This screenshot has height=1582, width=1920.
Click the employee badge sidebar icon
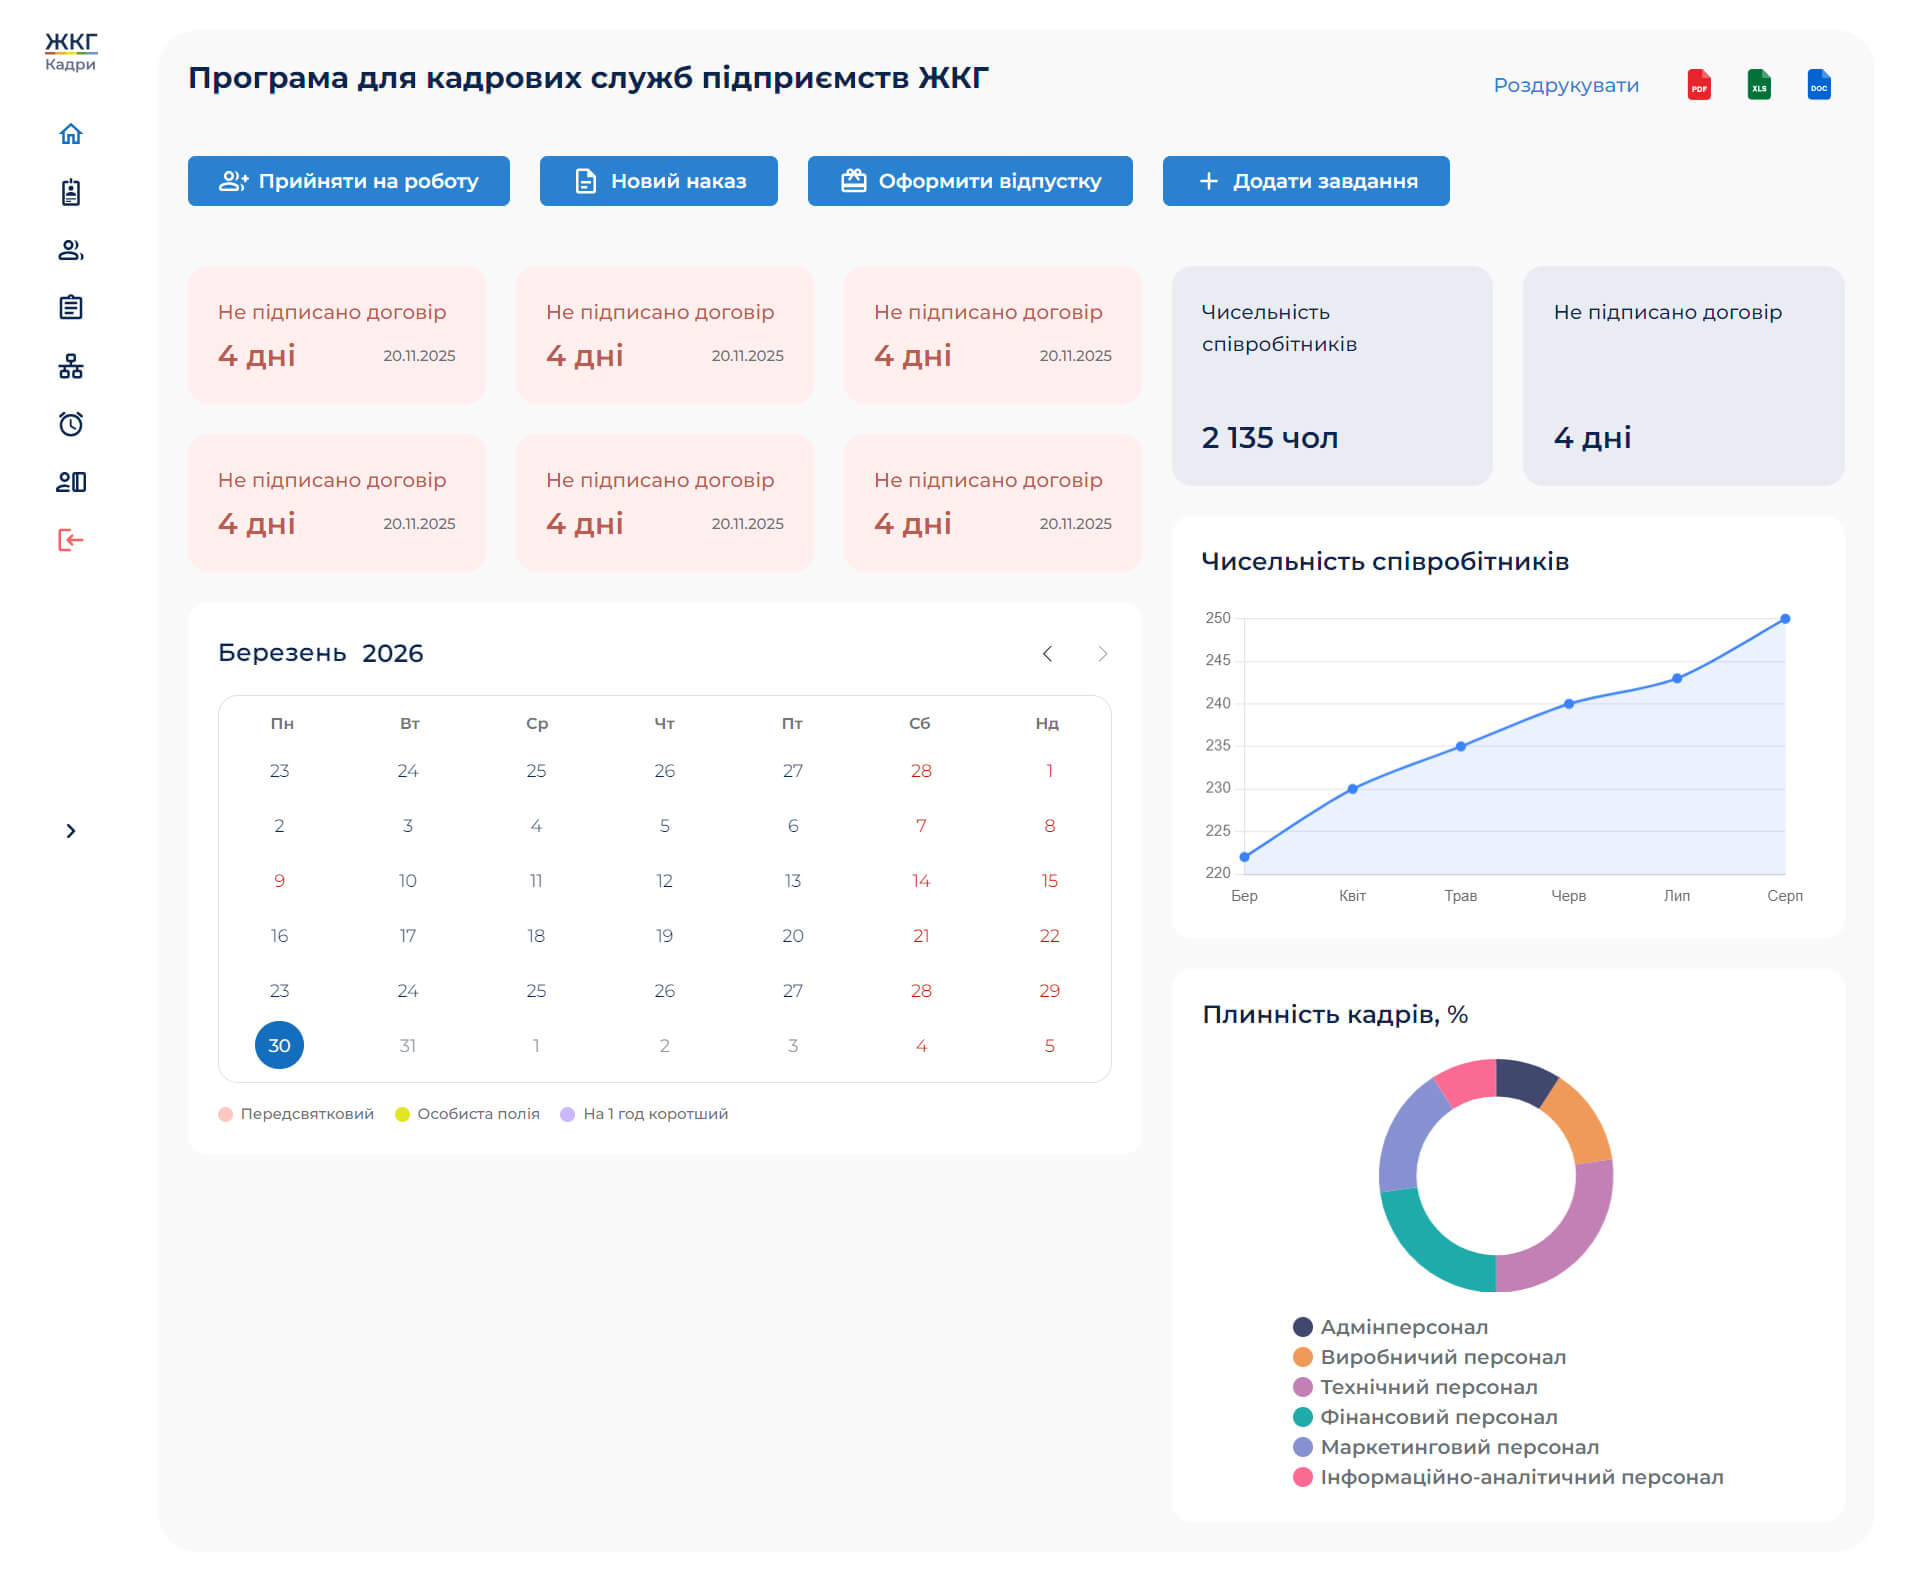click(70, 192)
